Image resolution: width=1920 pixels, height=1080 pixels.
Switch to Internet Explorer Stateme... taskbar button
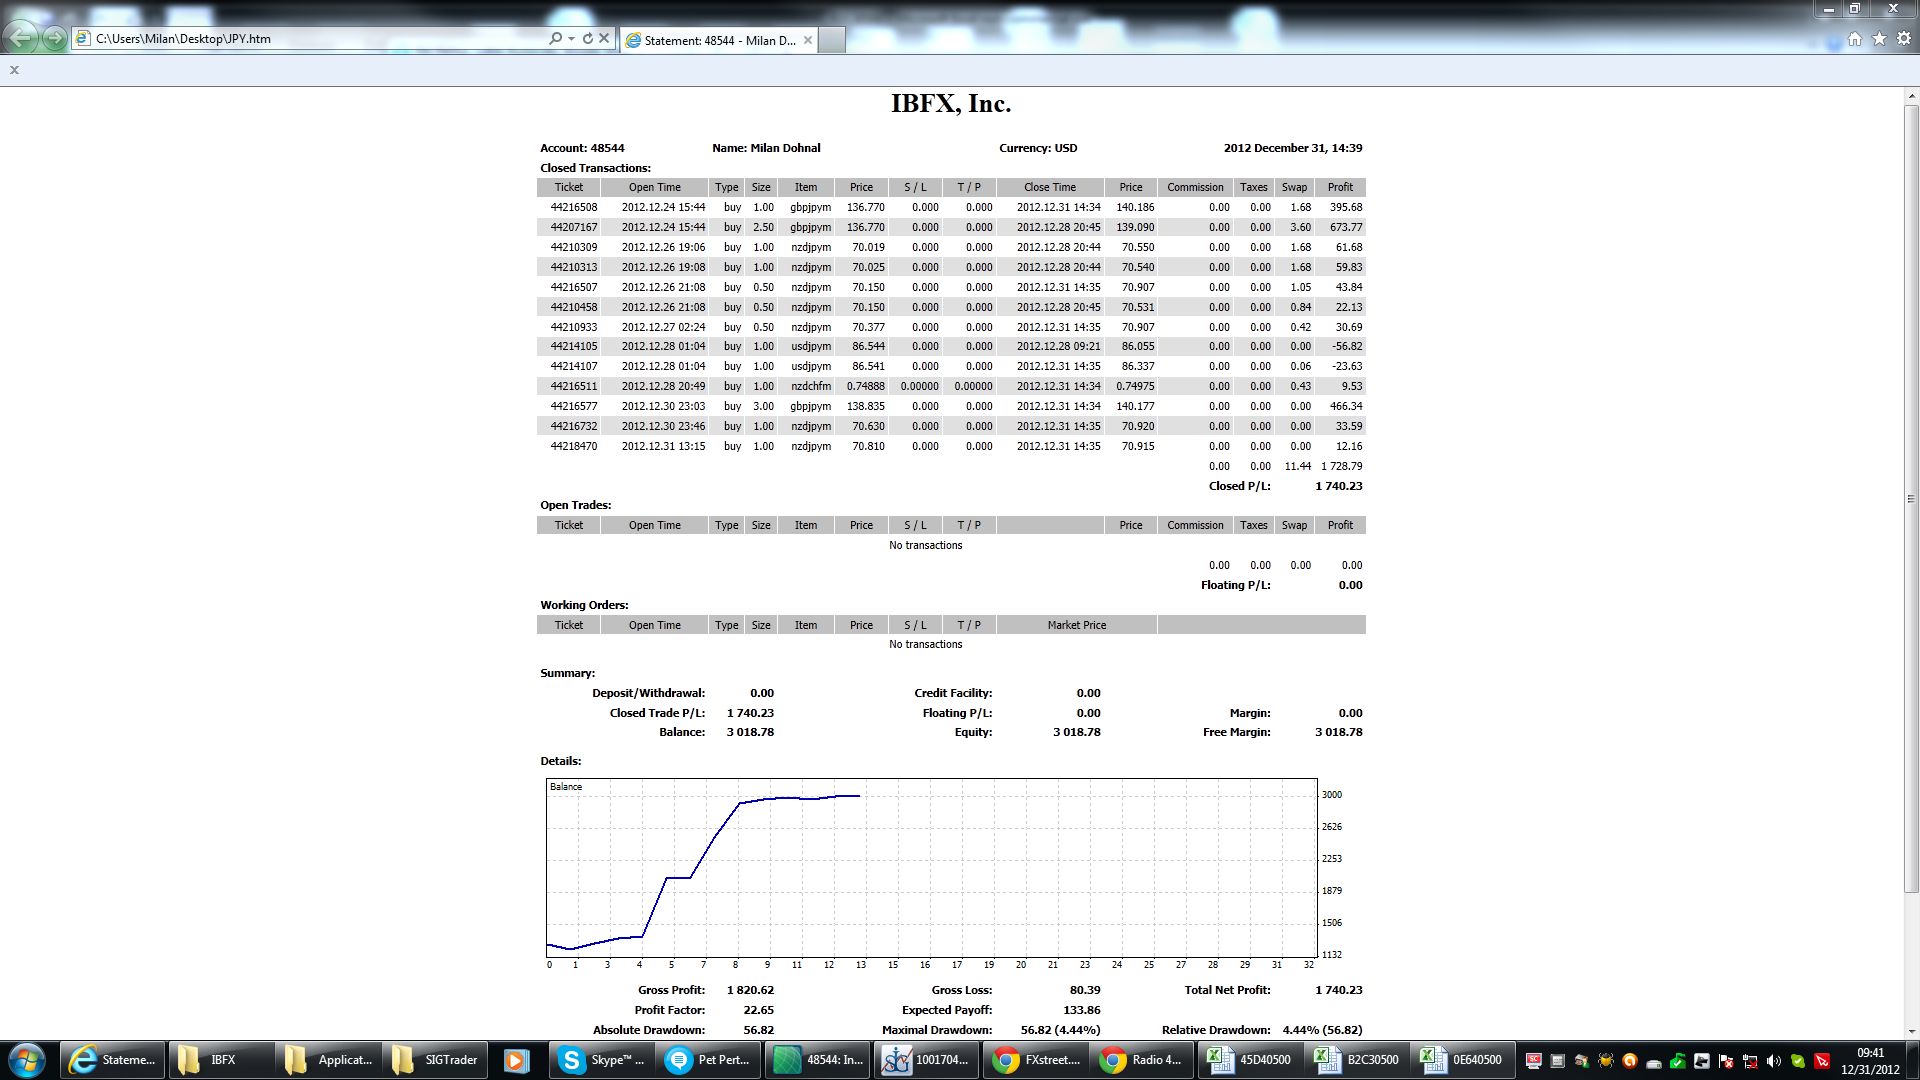tap(111, 1060)
